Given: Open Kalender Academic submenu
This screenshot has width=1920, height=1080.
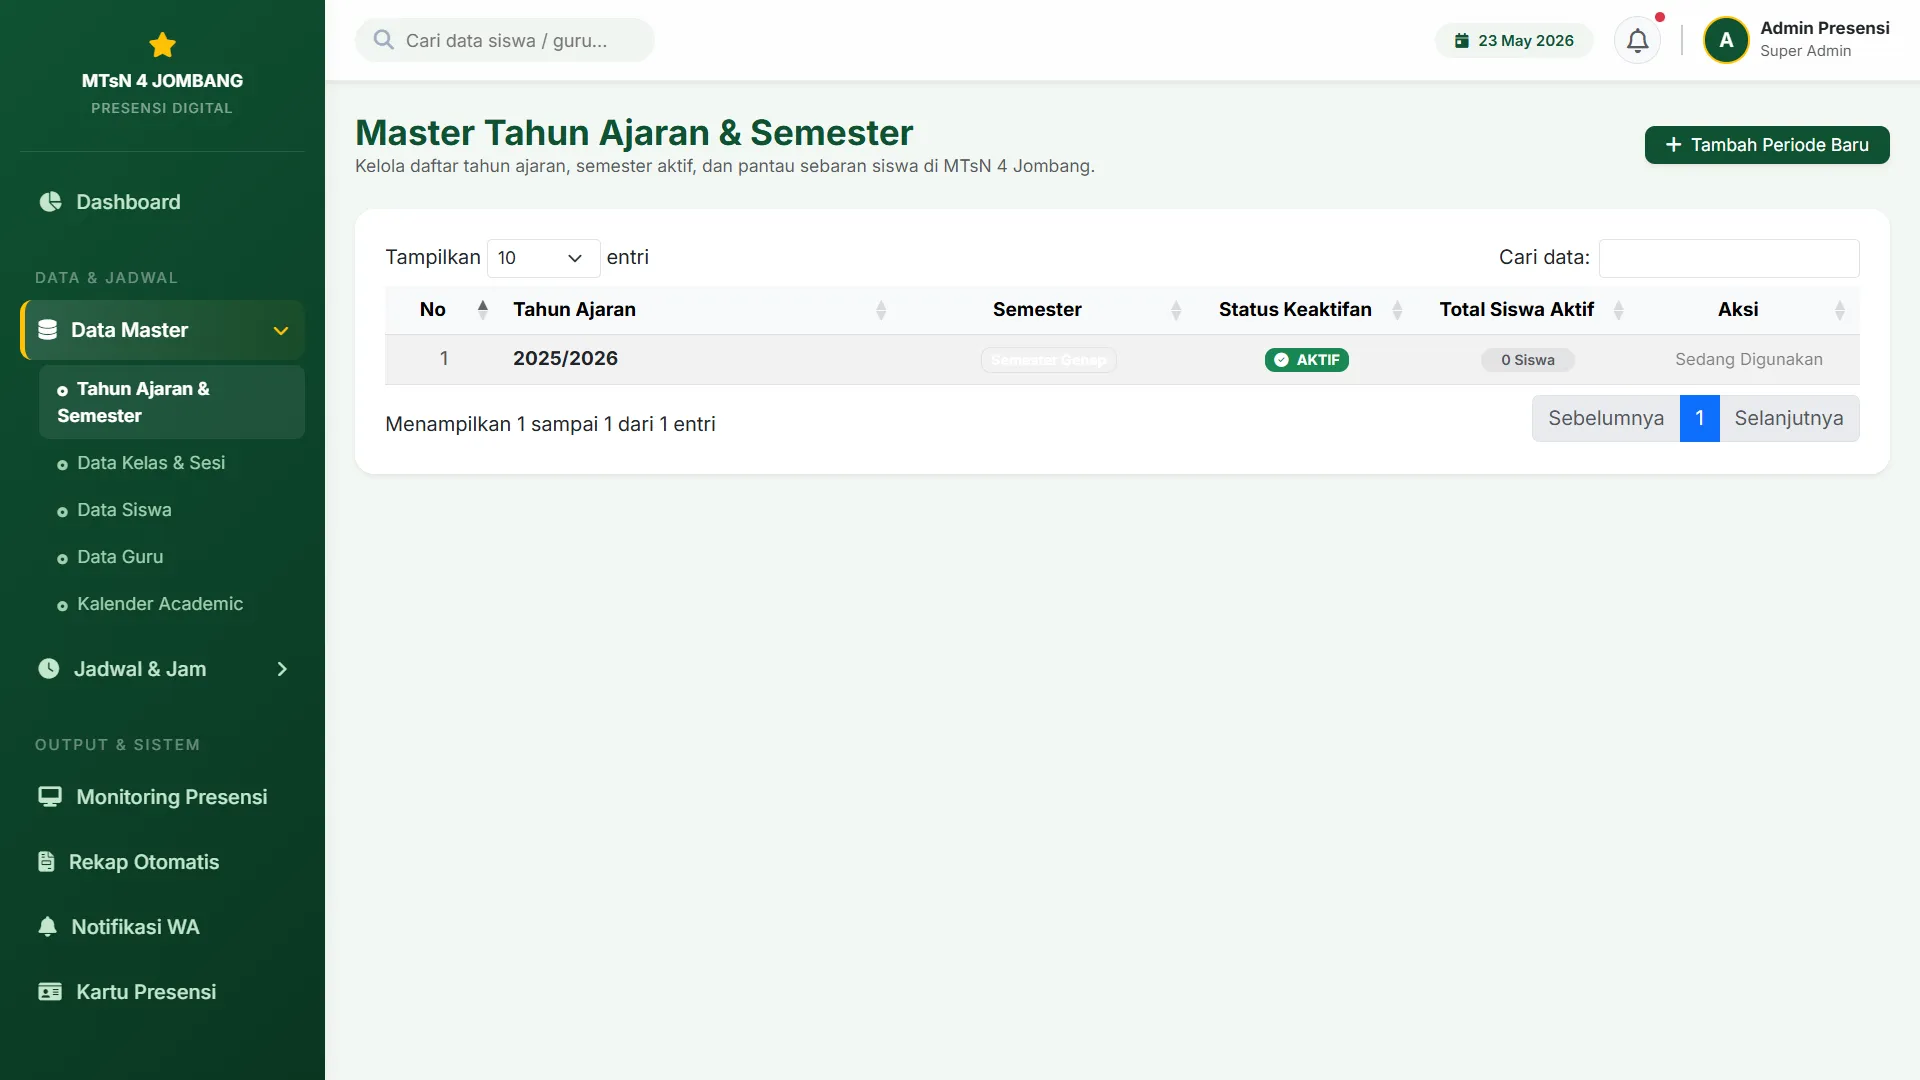Looking at the screenshot, I should click(x=172, y=604).
